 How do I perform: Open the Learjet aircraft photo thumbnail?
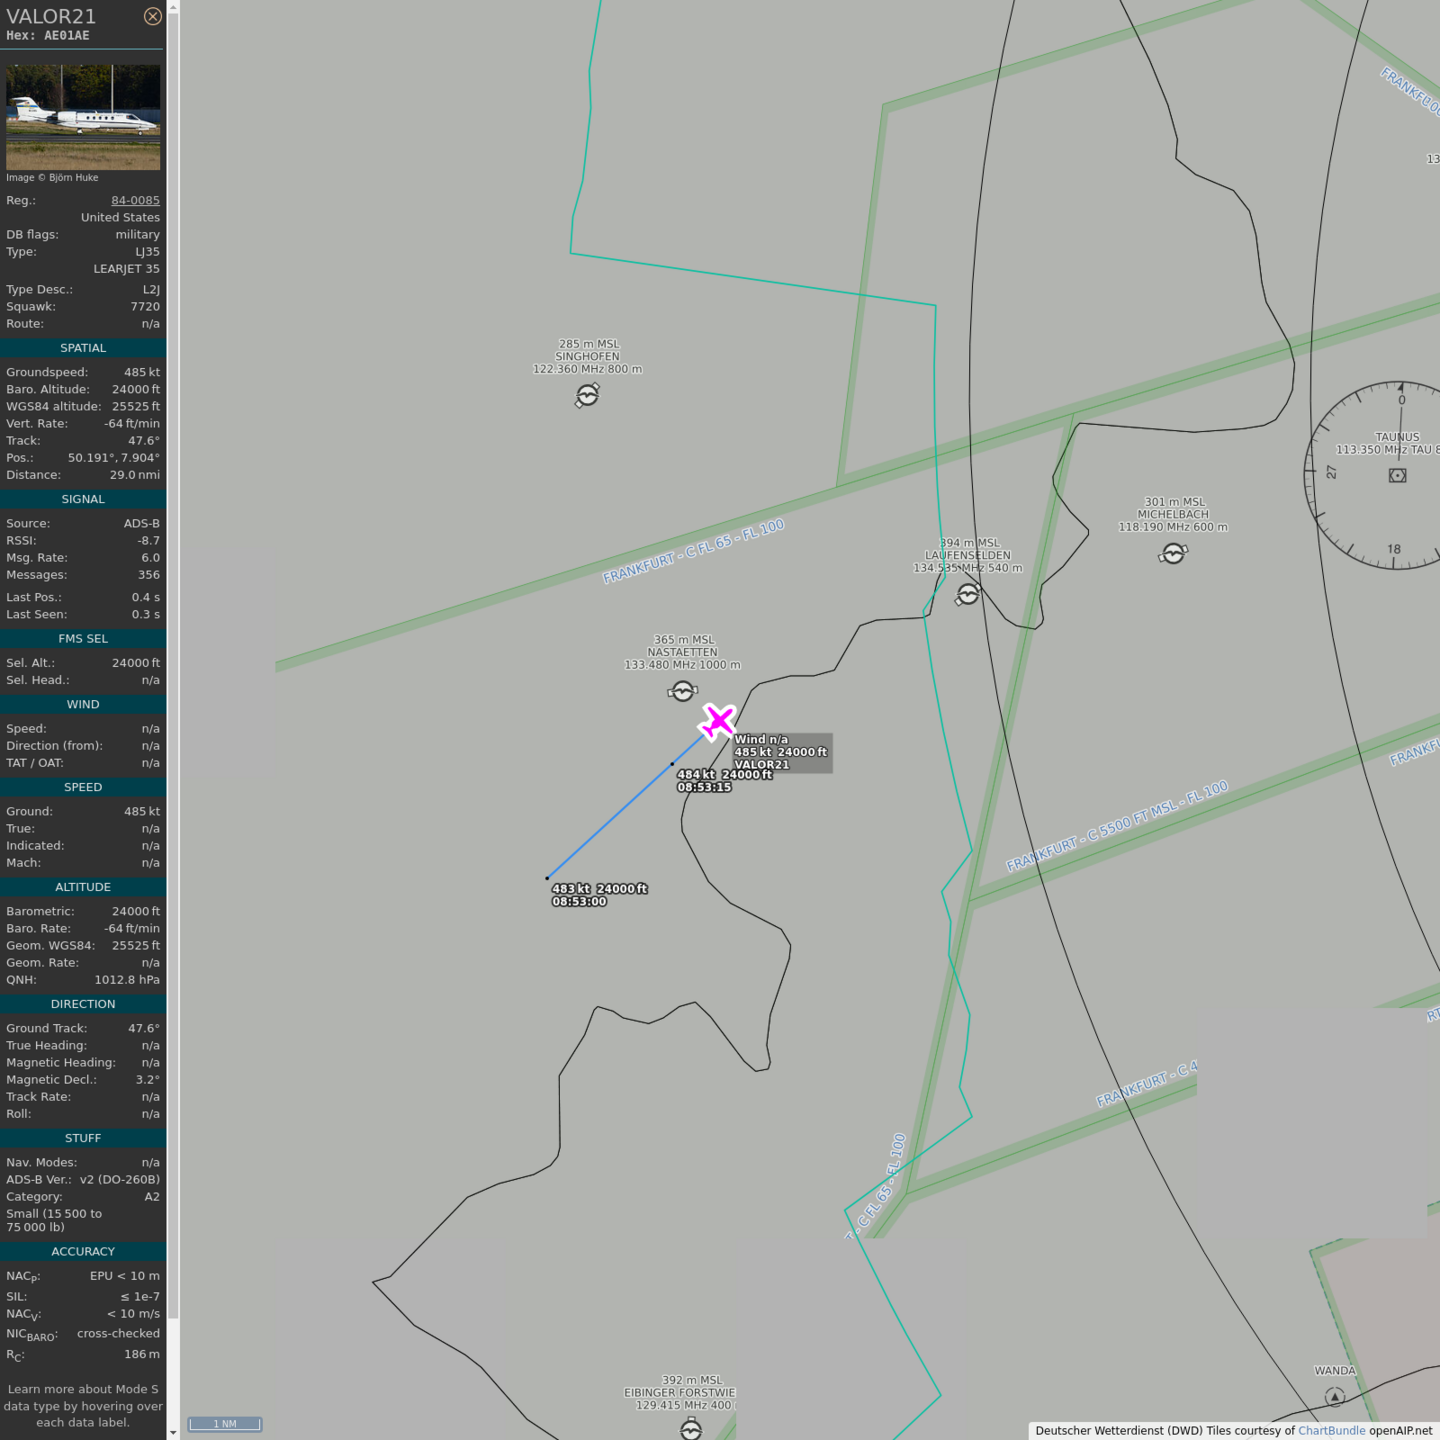coord(83,117)
